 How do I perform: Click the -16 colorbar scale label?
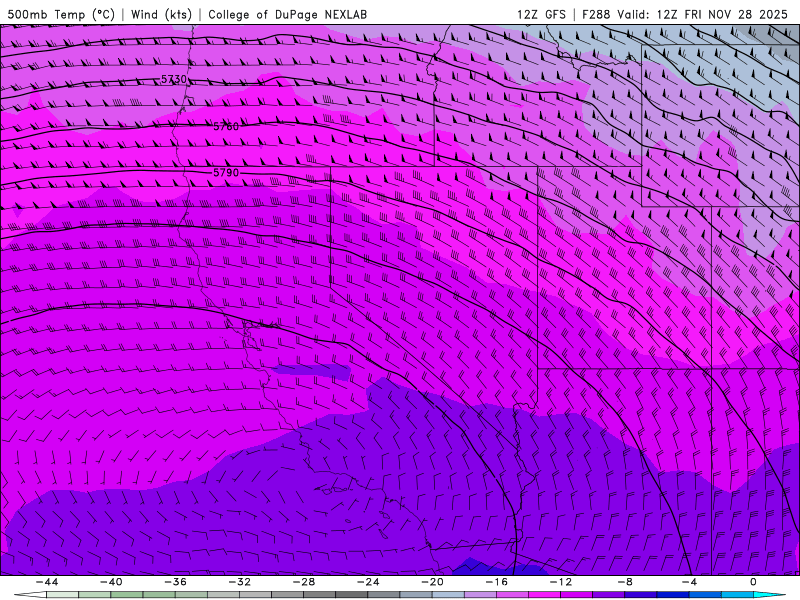[x=496, y=582]
